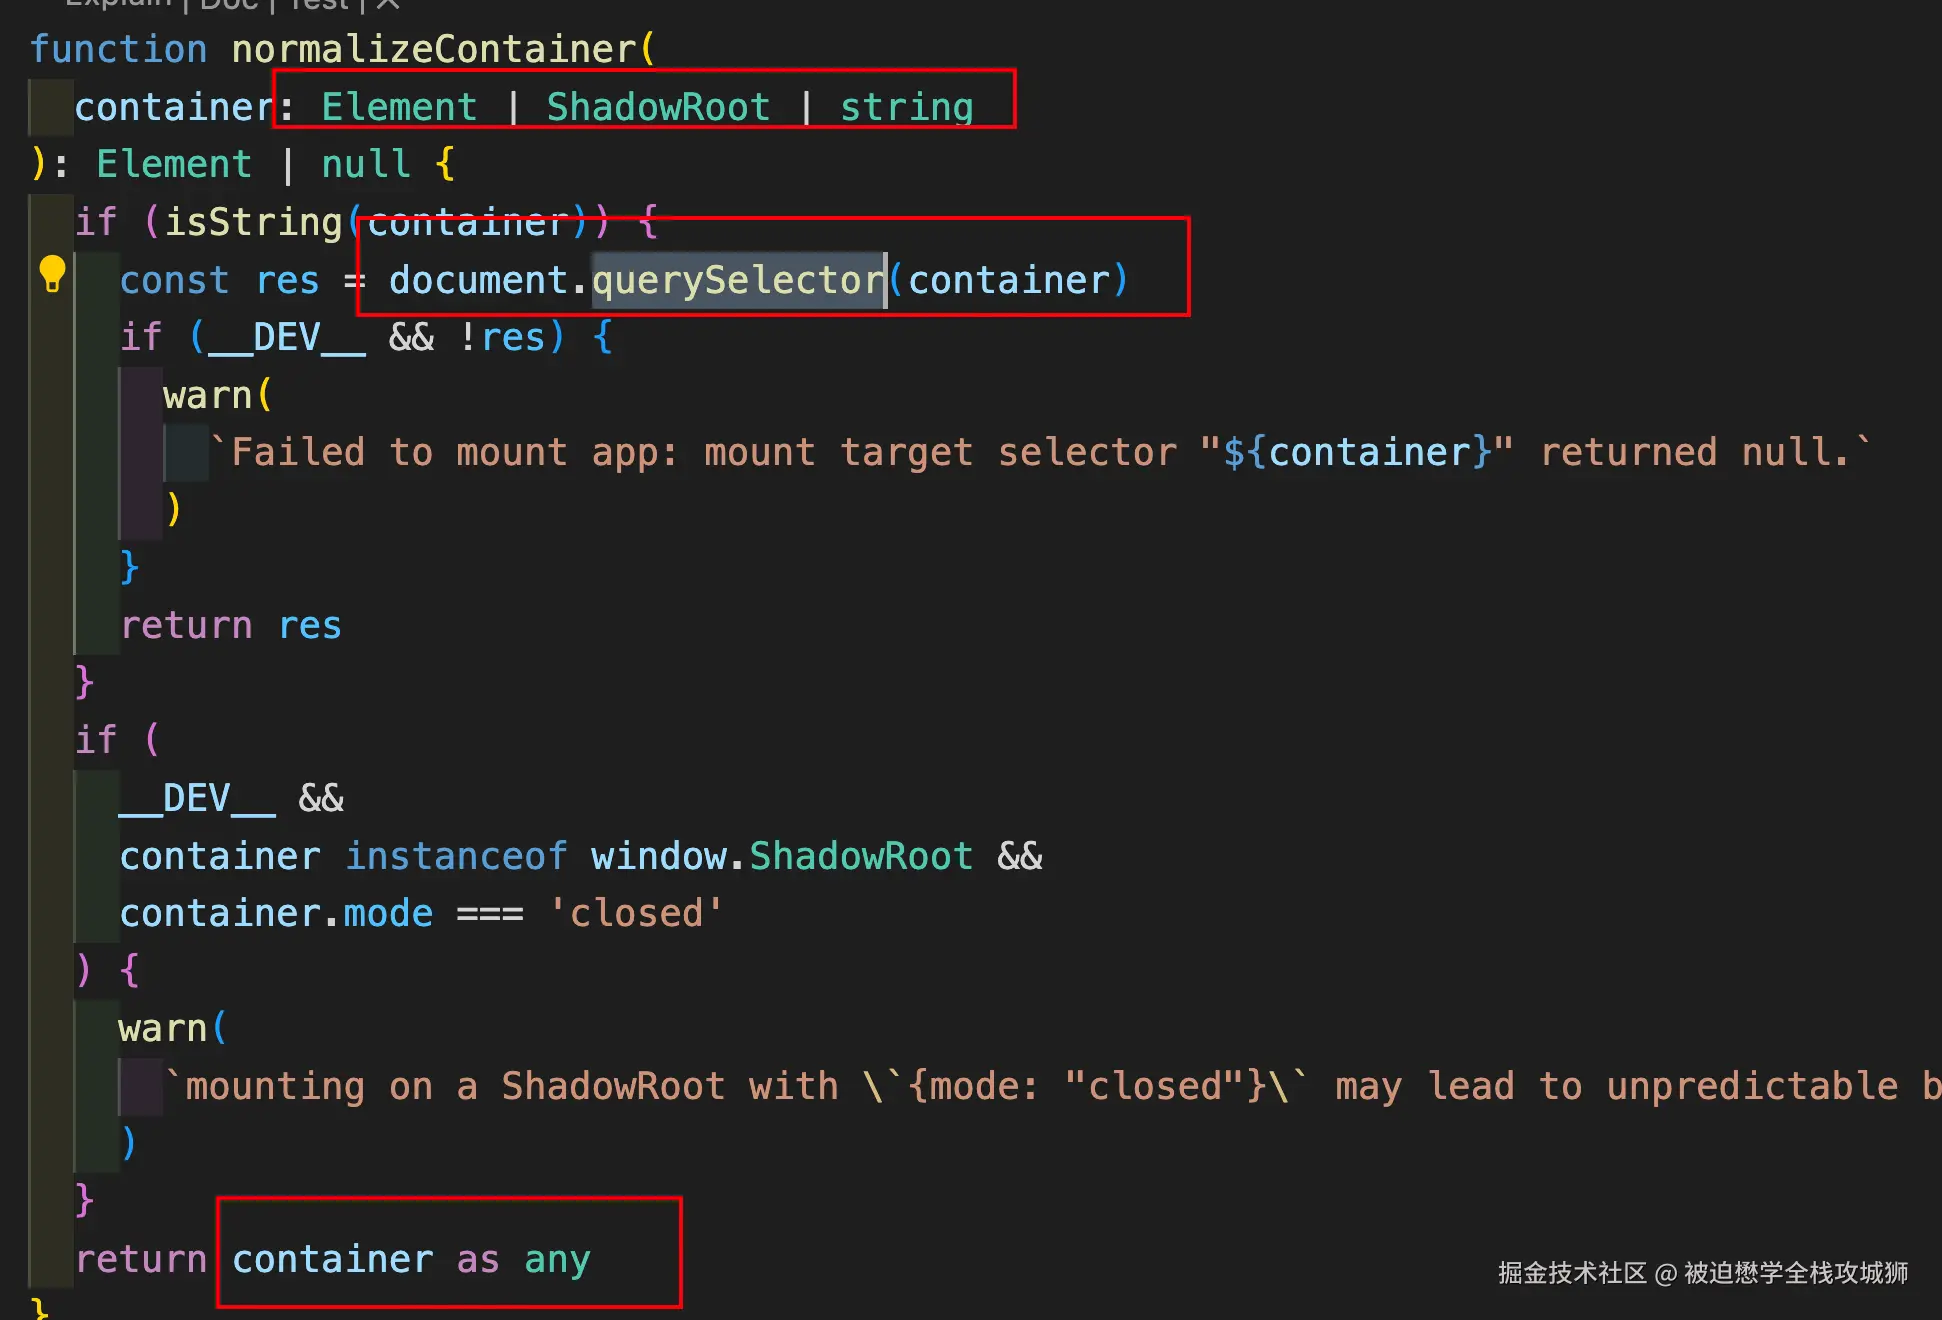
Task: Click the string type in parameter annotation
Action: (906, 107)
